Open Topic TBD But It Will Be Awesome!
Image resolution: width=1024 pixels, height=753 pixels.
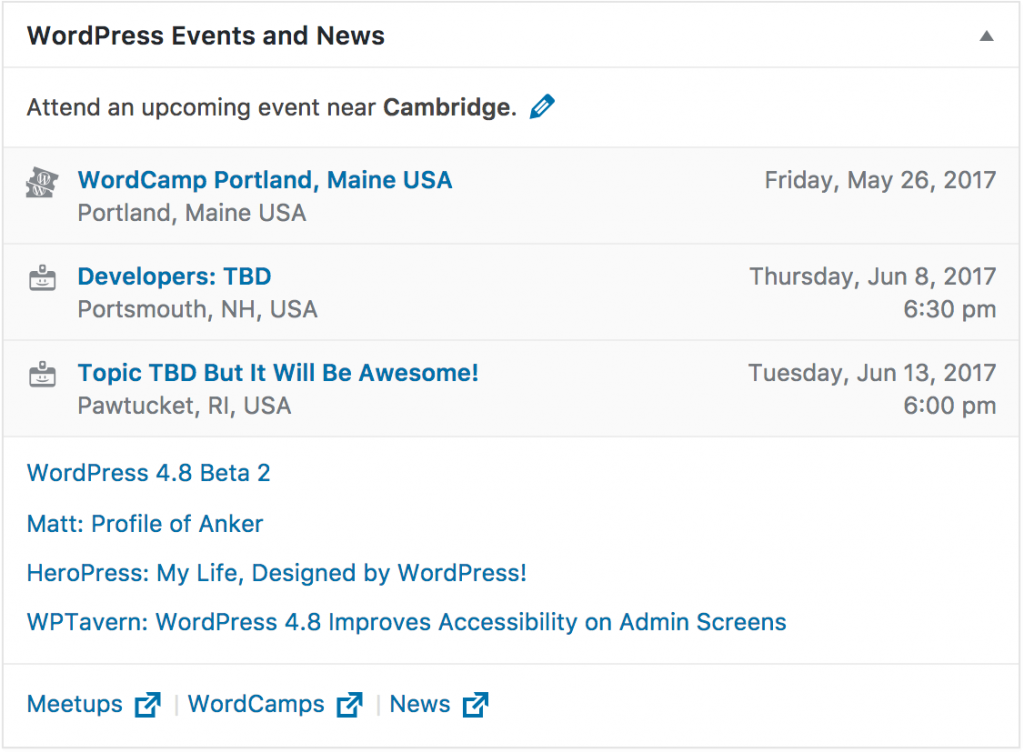tap(278, 373)
